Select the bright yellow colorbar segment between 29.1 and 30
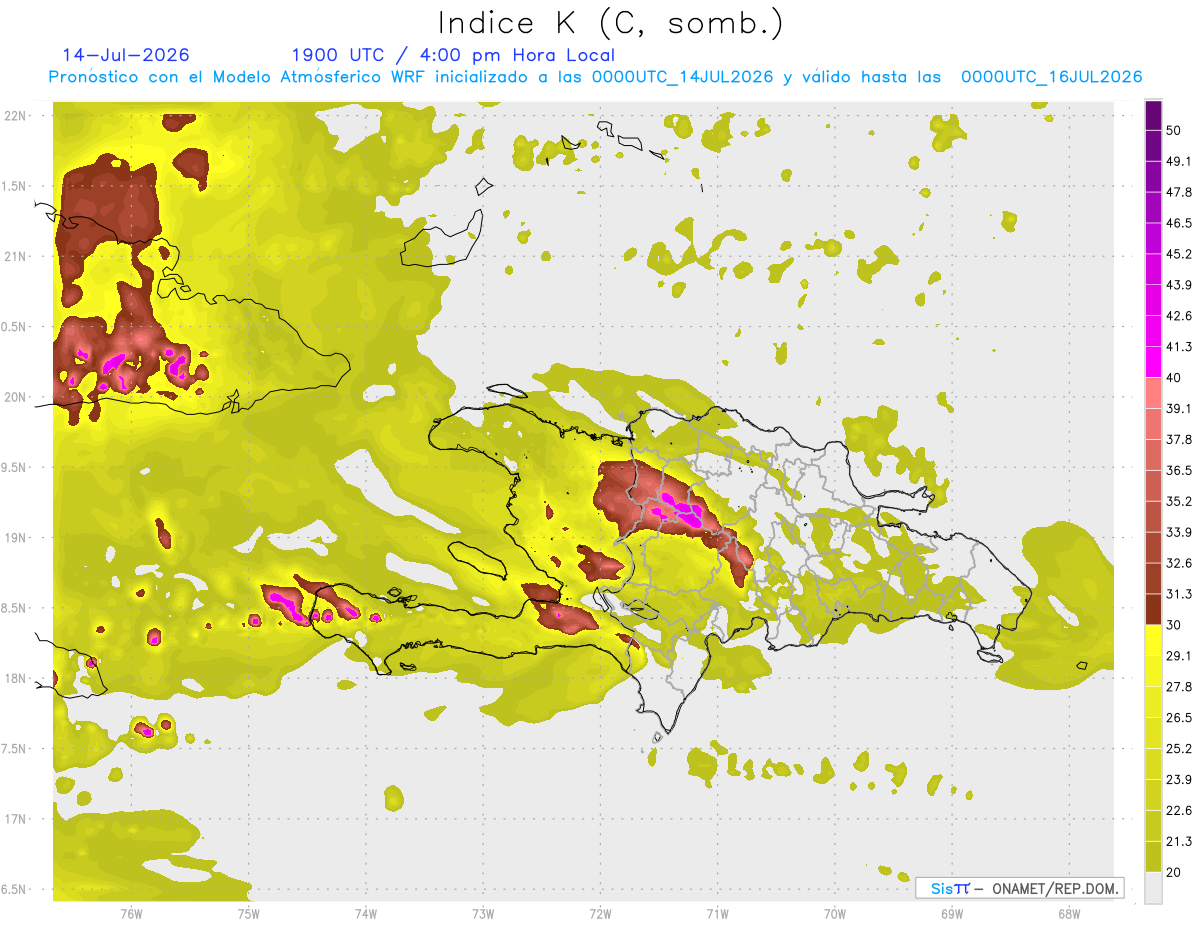 click(x=1153, y=640)
